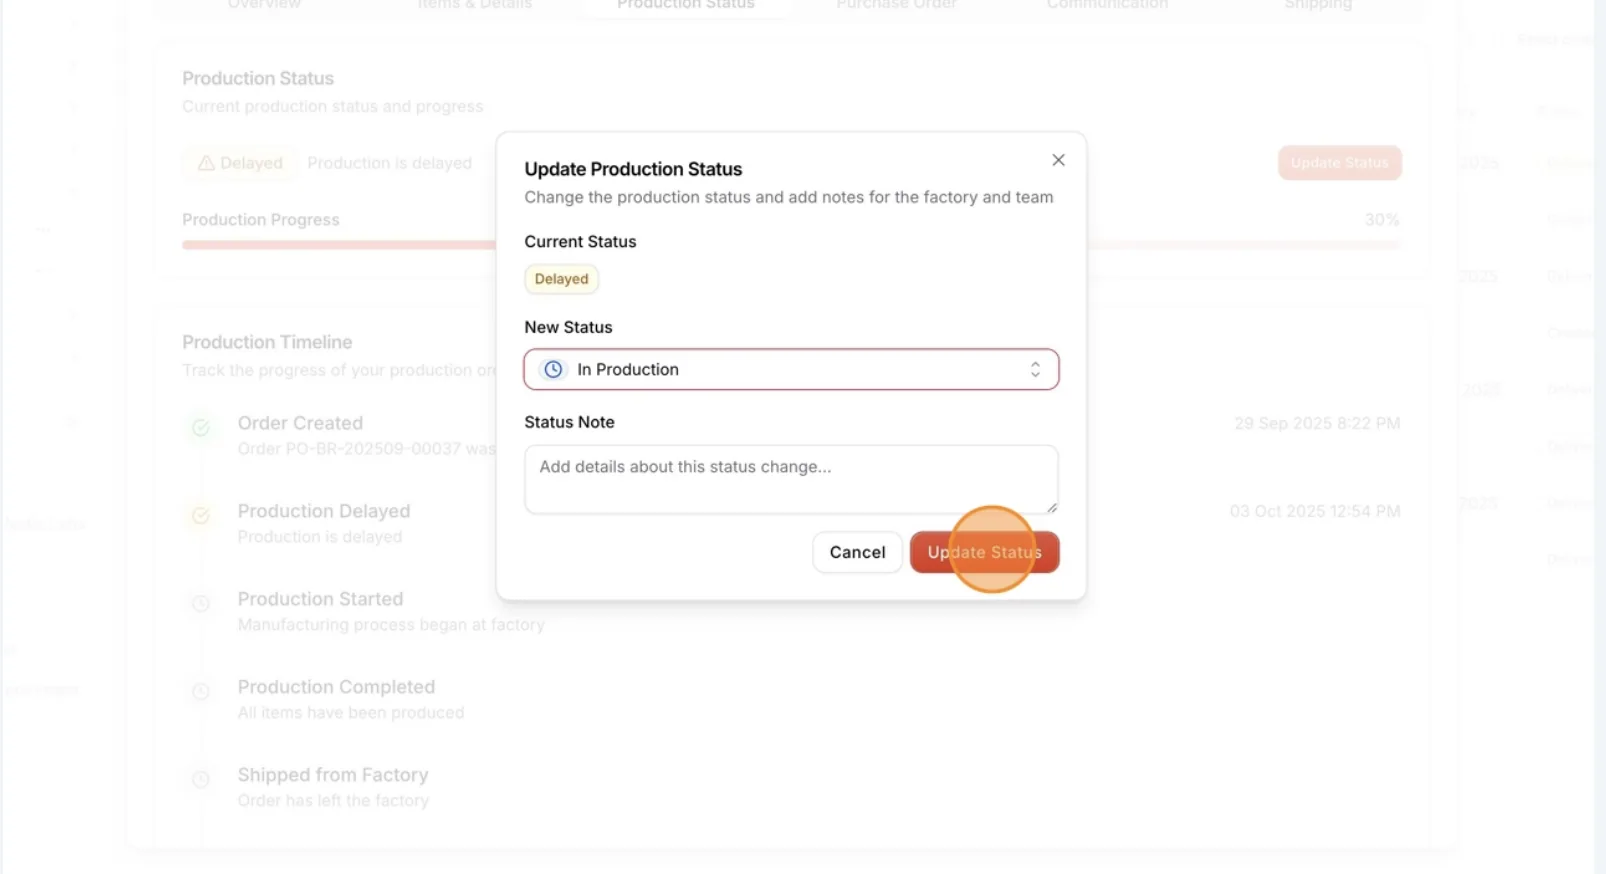1606x874 pixels.
Task: Click 'Manufacturing process began at factory' text
Action: [x=391, y=625]
